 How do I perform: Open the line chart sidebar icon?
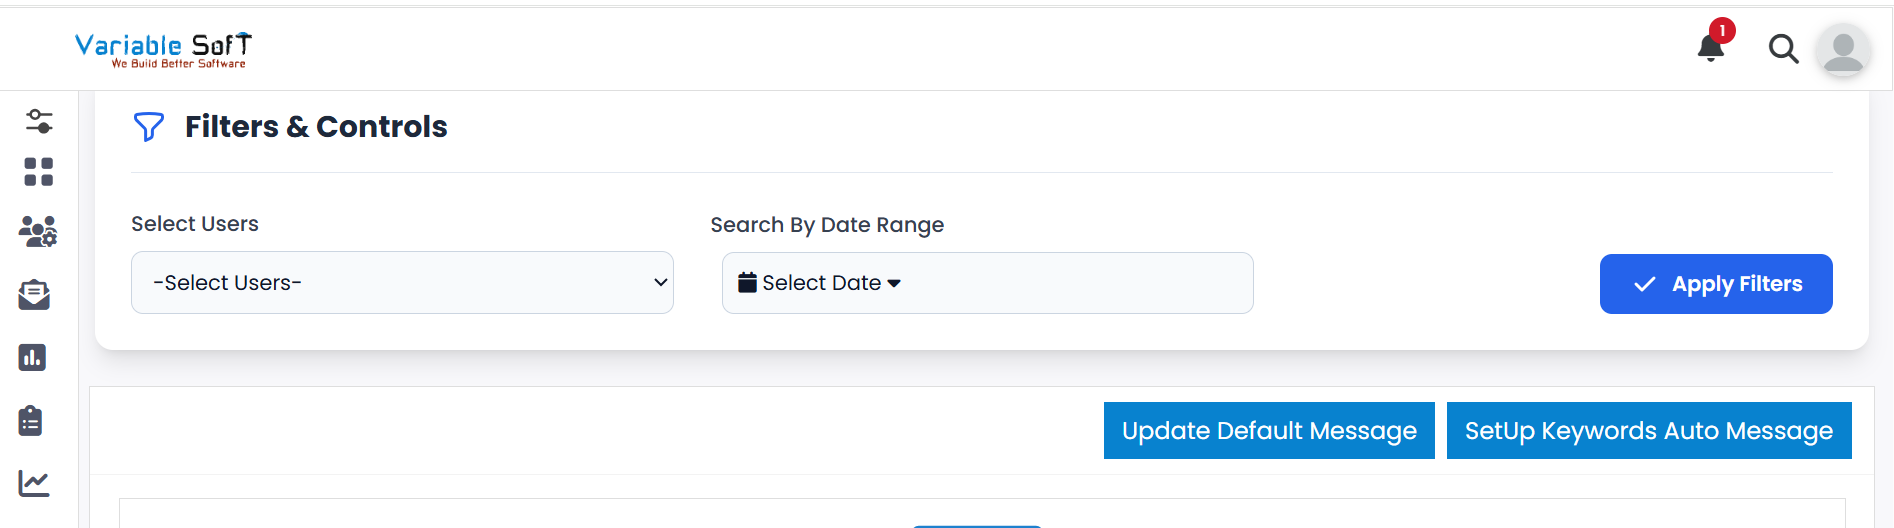pos(34,483)
